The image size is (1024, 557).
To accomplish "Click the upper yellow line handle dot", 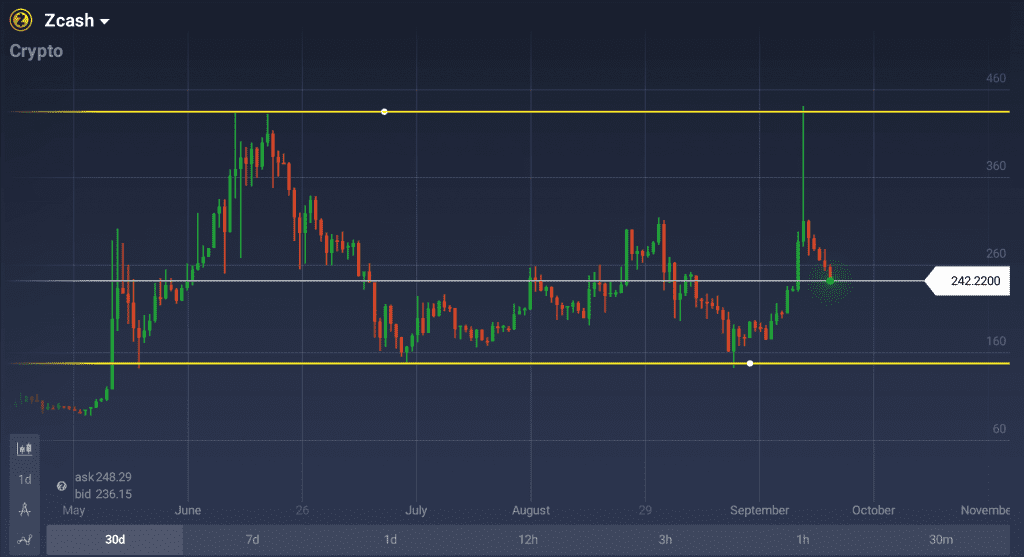I will 384,112.
